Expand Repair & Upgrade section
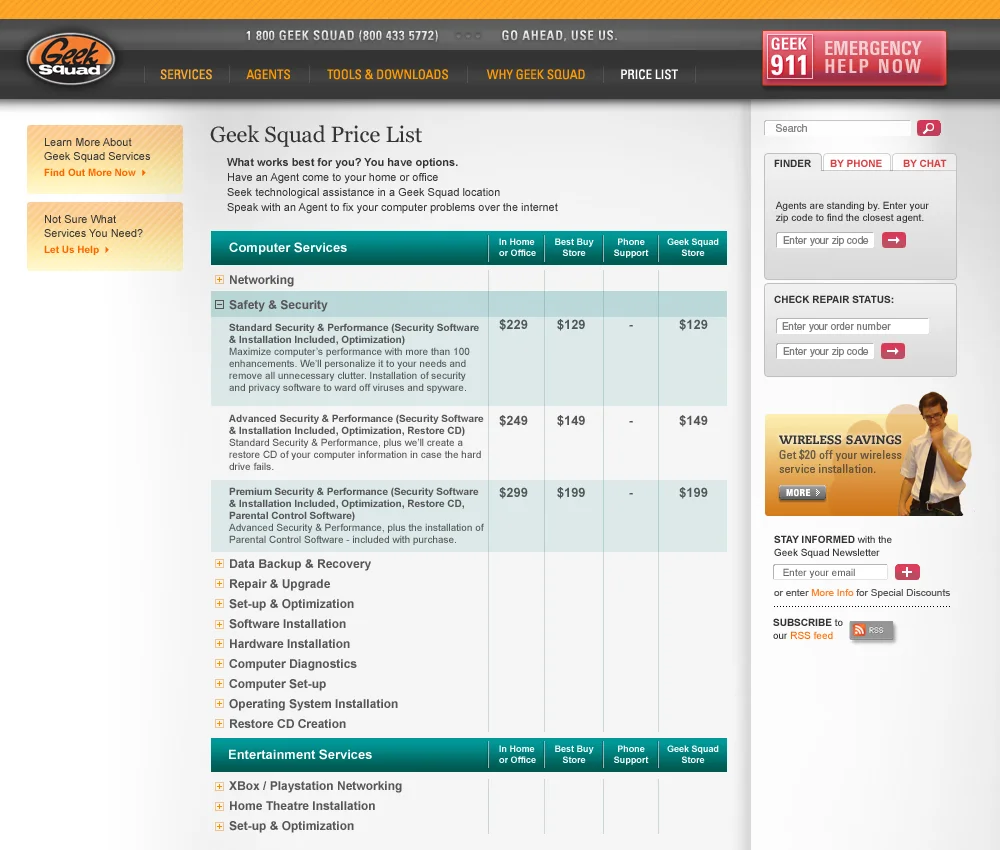This screenshot has width=1000, height=850. tap(219, 583)
